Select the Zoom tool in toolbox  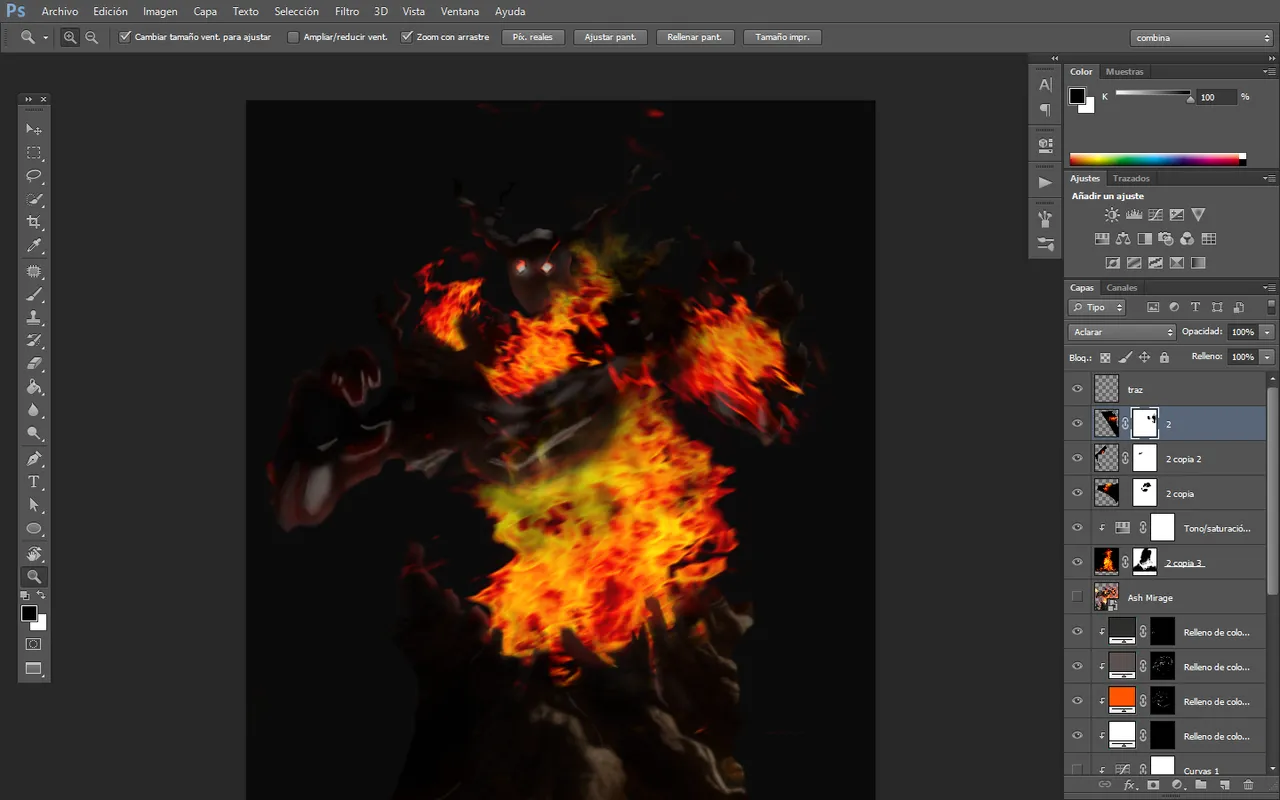click(x=34, y=577)
